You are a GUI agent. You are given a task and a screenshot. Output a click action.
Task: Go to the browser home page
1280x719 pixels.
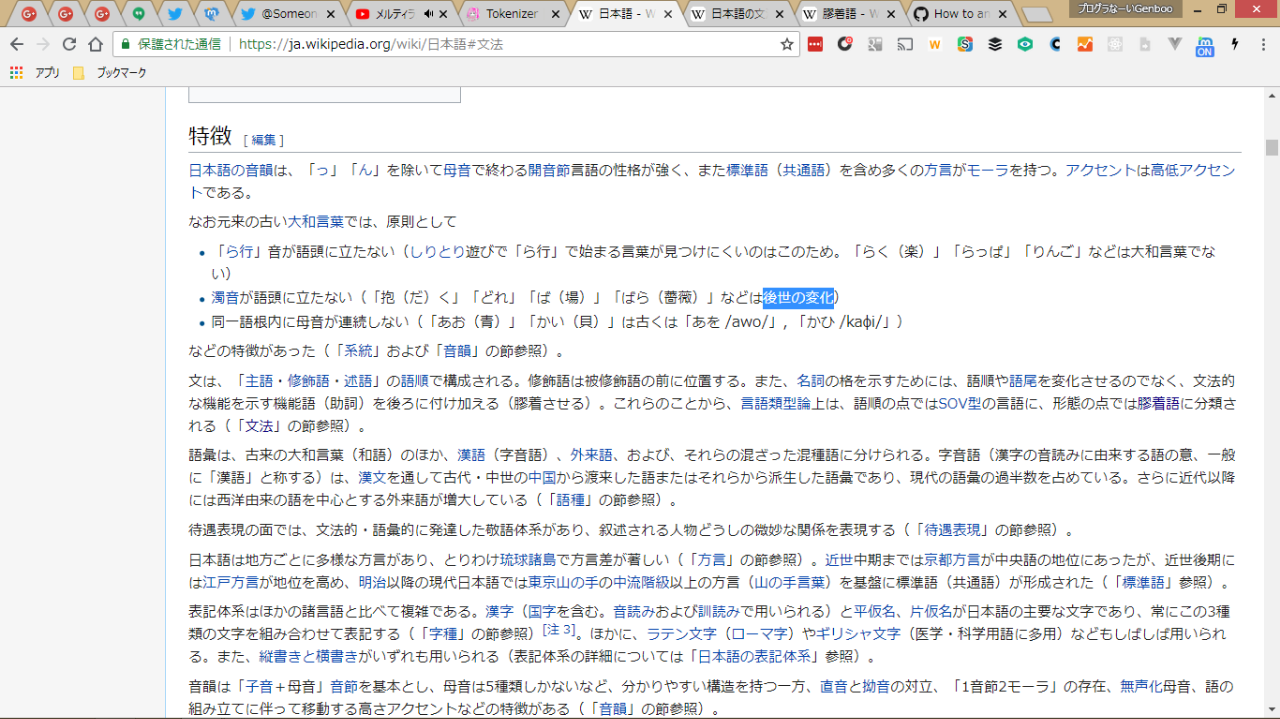pos(95,44)
